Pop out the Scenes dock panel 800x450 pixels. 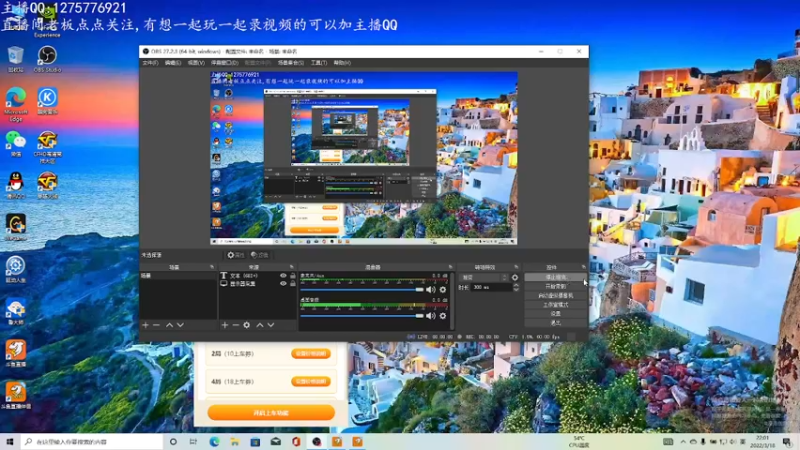[x=212, y=267]
